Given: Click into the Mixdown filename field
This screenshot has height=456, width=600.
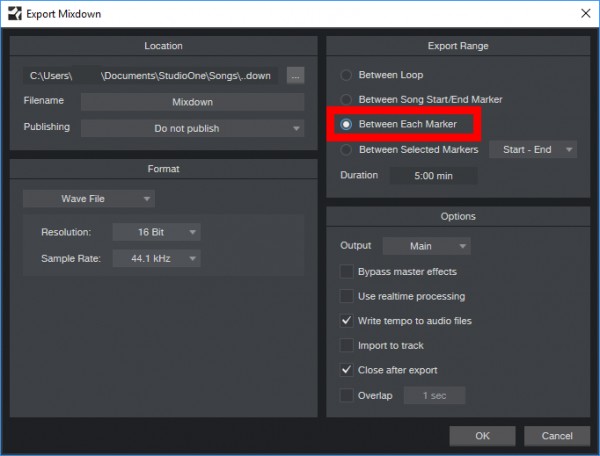Looking at the screenshot, I should point(192,102).
